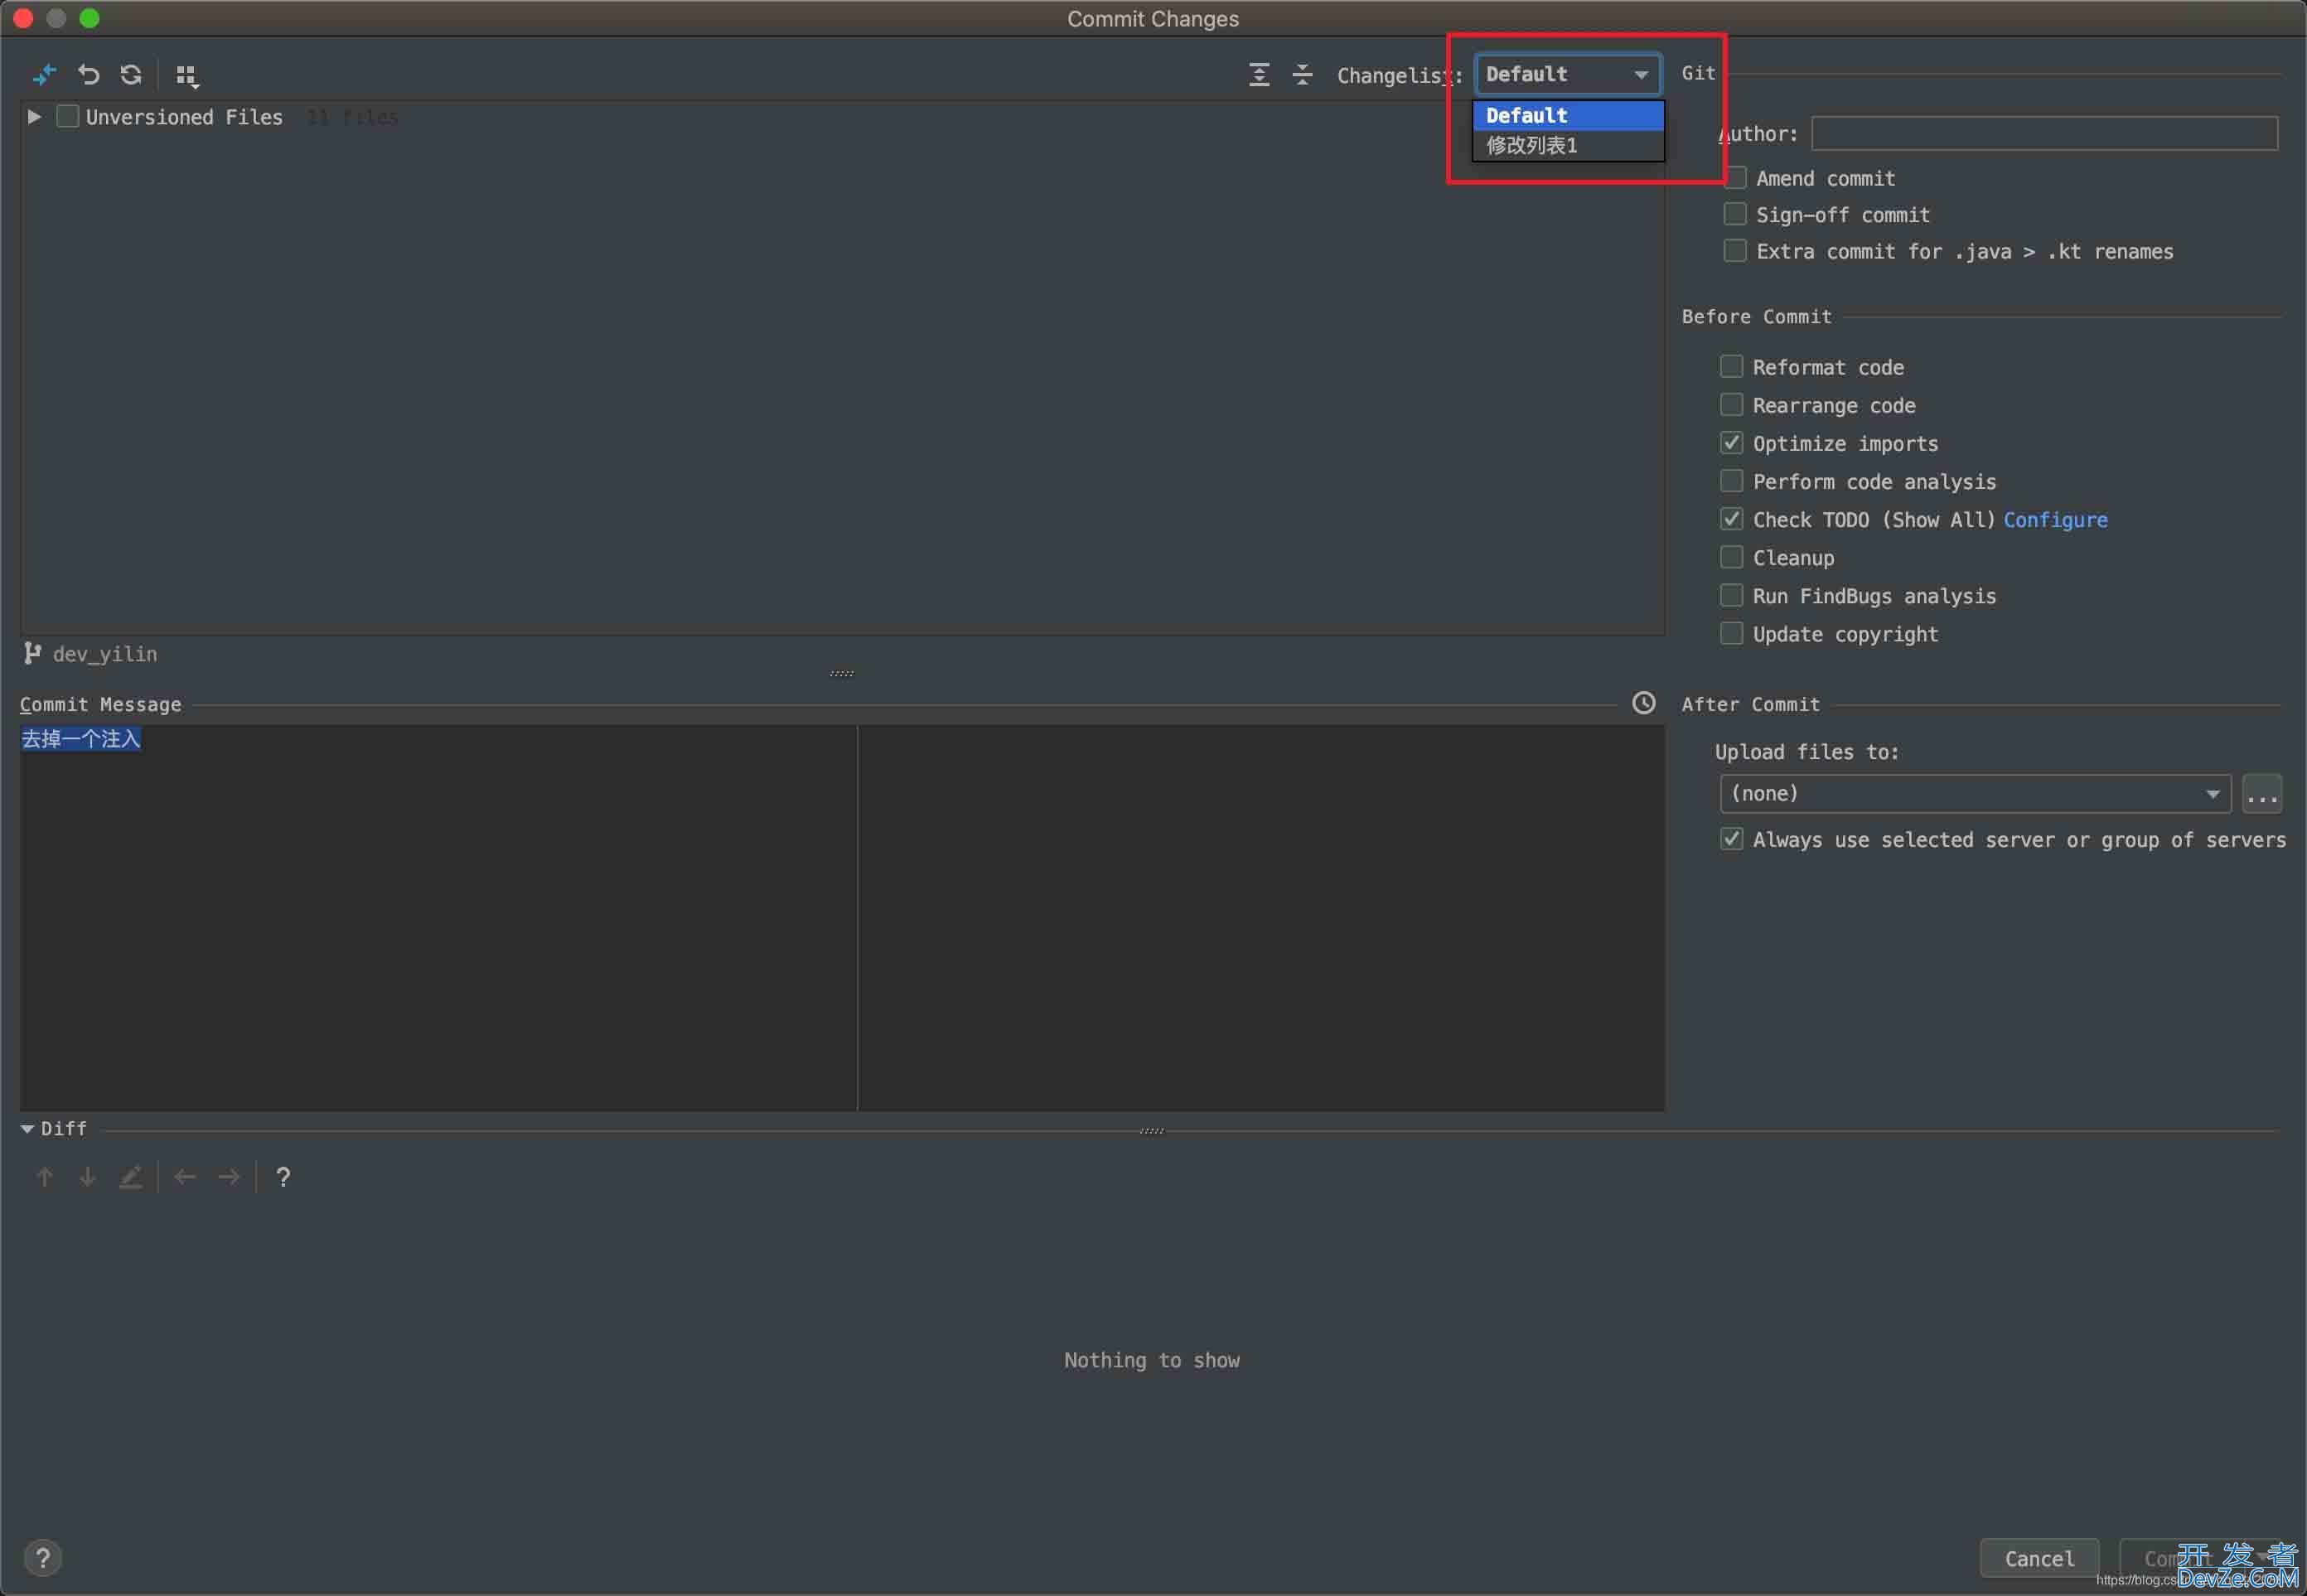This screenshot has height=1596, width=2307.
Task: Uncheck Optimize imports
Action: click(1731, 442)
